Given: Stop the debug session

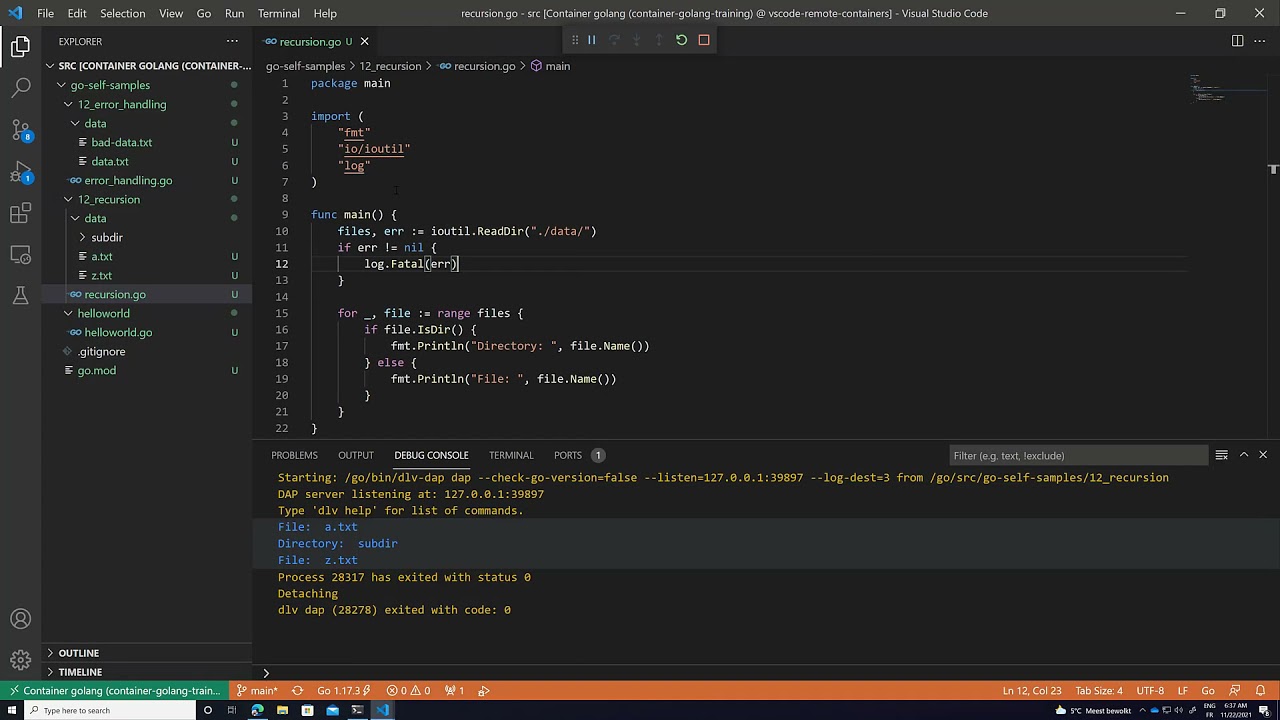Looking at the screenshot, I should coord(704,40).
